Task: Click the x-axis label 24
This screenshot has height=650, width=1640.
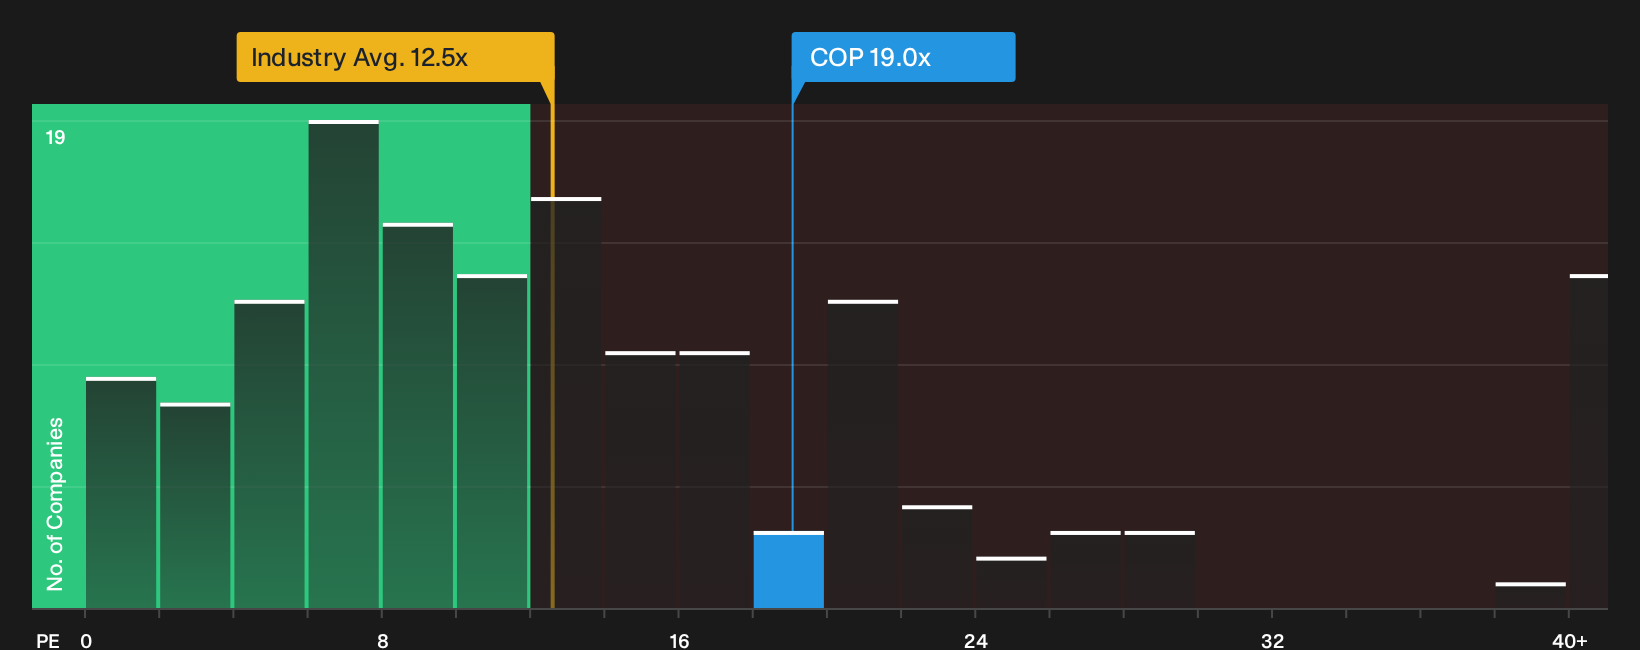Action: pyautogui.click(x=976, y=641)
